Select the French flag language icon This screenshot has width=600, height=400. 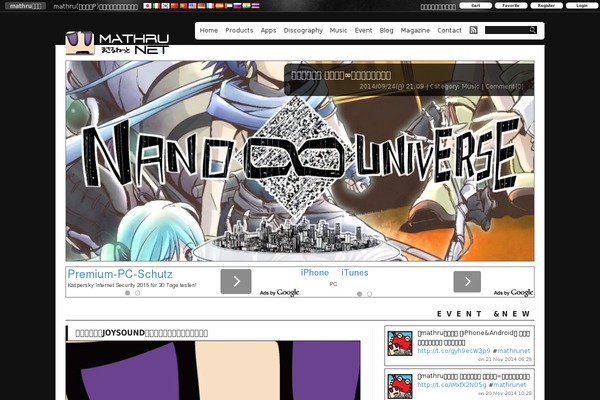[210, 6]
